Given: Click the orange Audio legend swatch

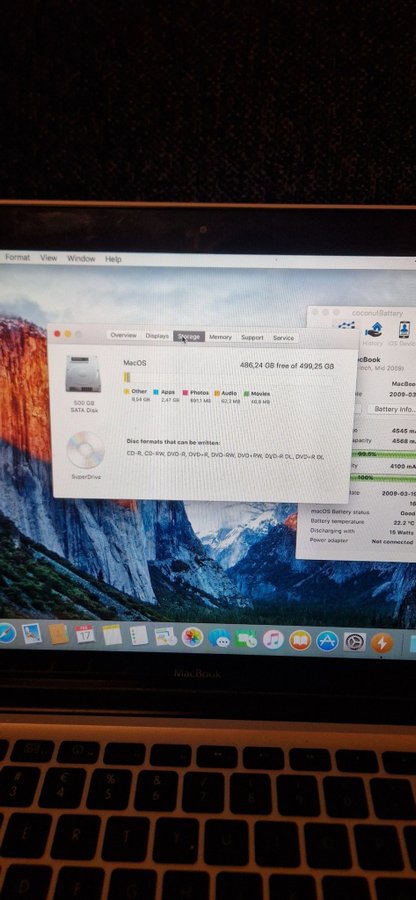Looking at the screenshot, I should [217, 393].
